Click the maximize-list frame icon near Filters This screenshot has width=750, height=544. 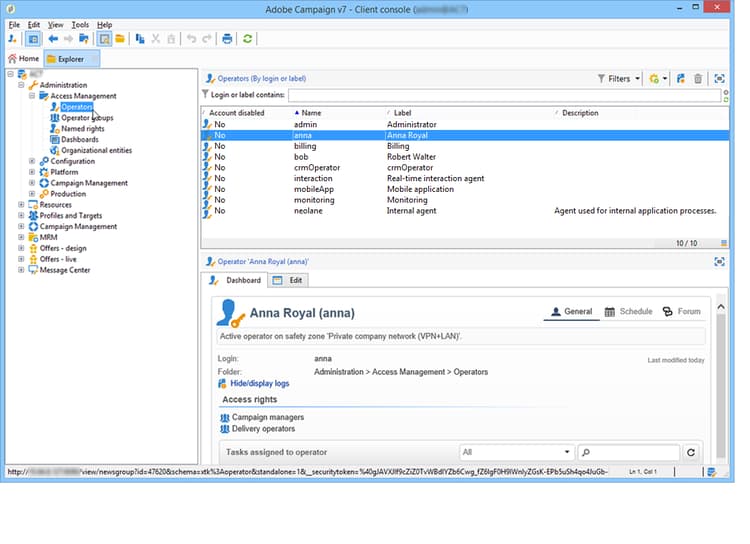[719, 78]
